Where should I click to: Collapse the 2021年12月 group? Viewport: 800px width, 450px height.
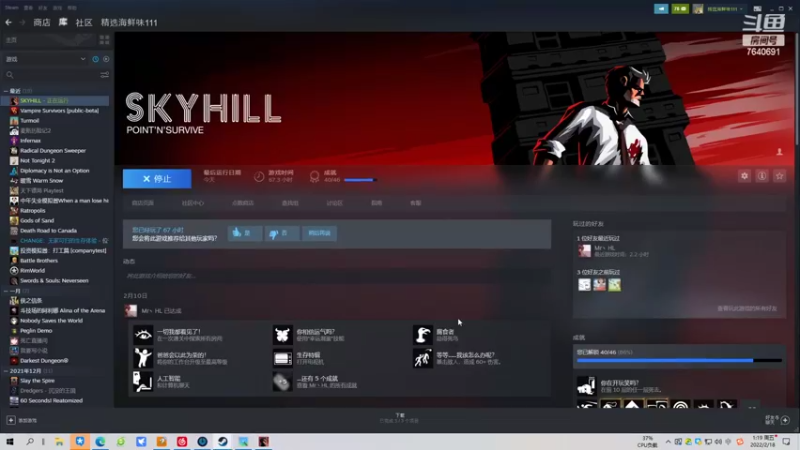pos(6,371)
